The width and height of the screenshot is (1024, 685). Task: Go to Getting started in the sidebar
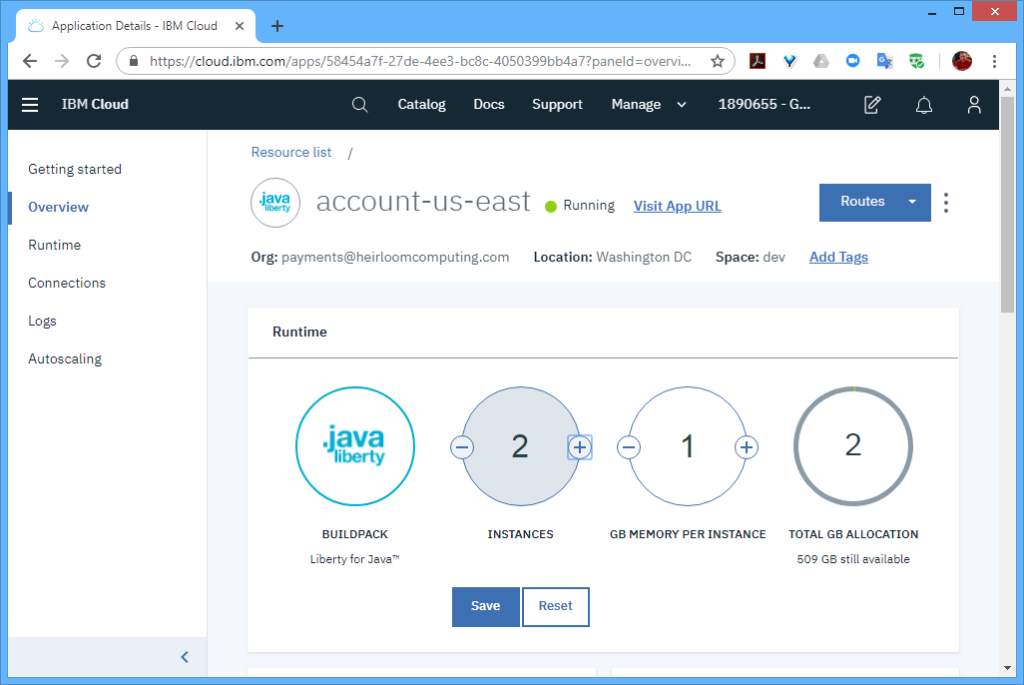pyautogui.click(x=75, y=169)
